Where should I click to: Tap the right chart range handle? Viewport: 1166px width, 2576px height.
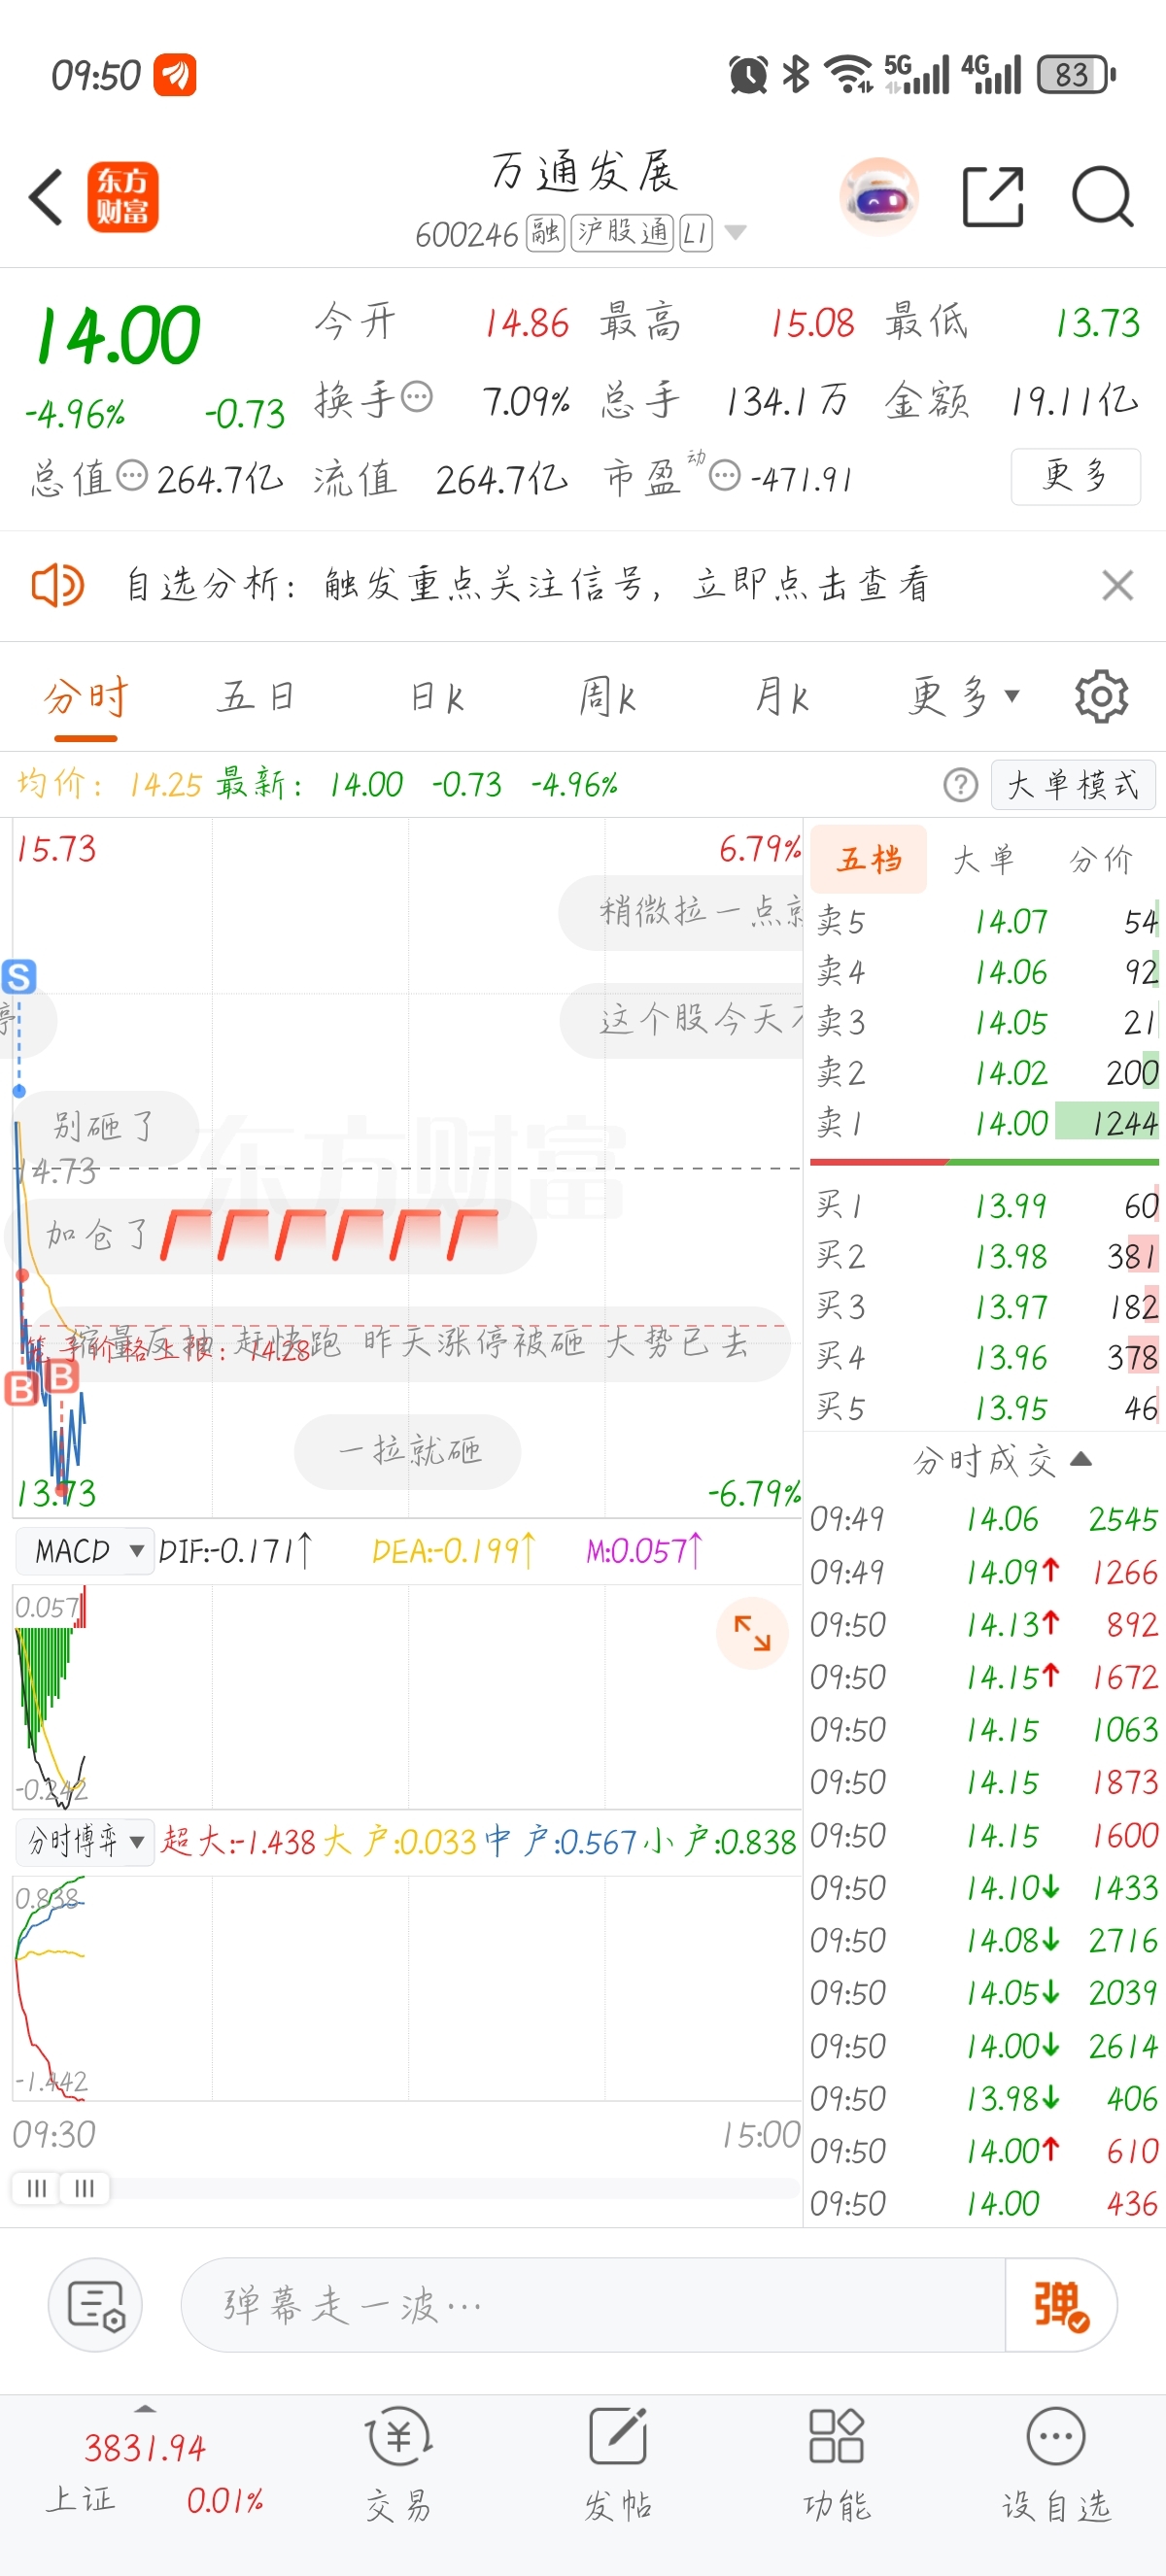click(x=85, y=2188)
